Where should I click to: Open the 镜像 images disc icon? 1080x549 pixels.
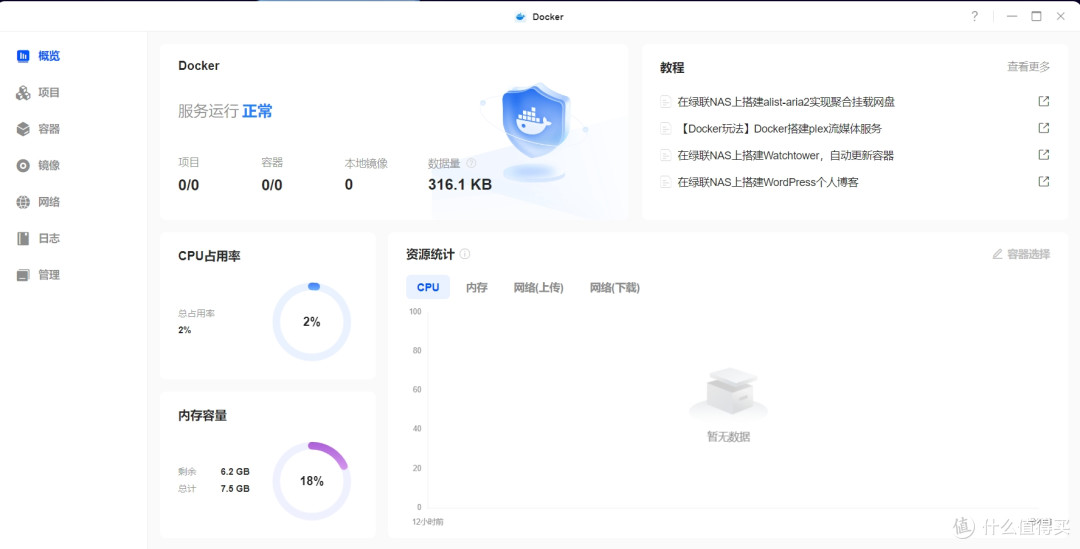(x=23, y=165)
